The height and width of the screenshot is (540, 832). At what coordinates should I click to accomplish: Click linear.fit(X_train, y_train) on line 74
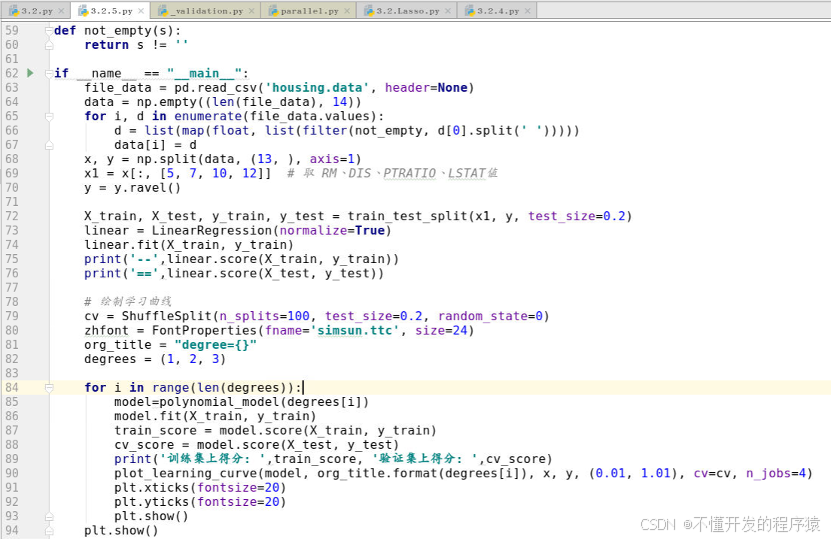click(189, 245)
